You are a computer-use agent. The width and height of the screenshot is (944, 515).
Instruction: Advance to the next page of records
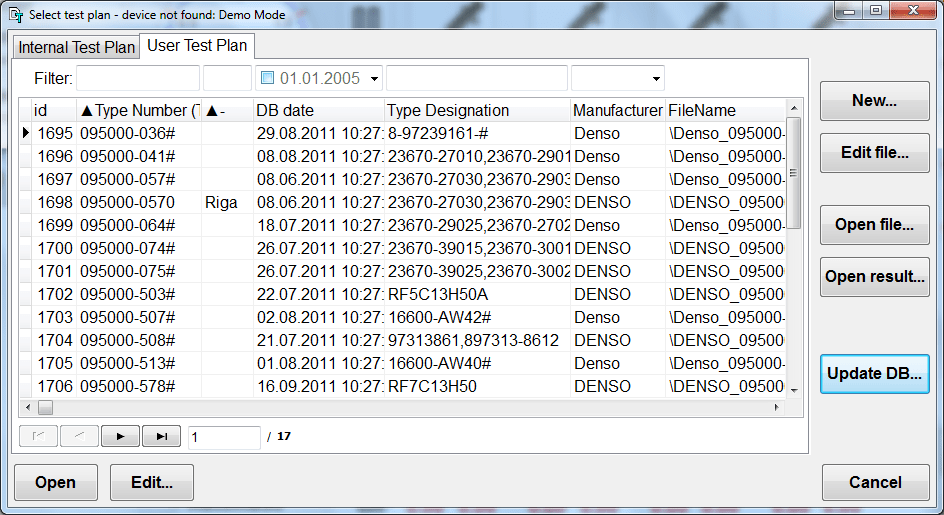tap(120, 436)
